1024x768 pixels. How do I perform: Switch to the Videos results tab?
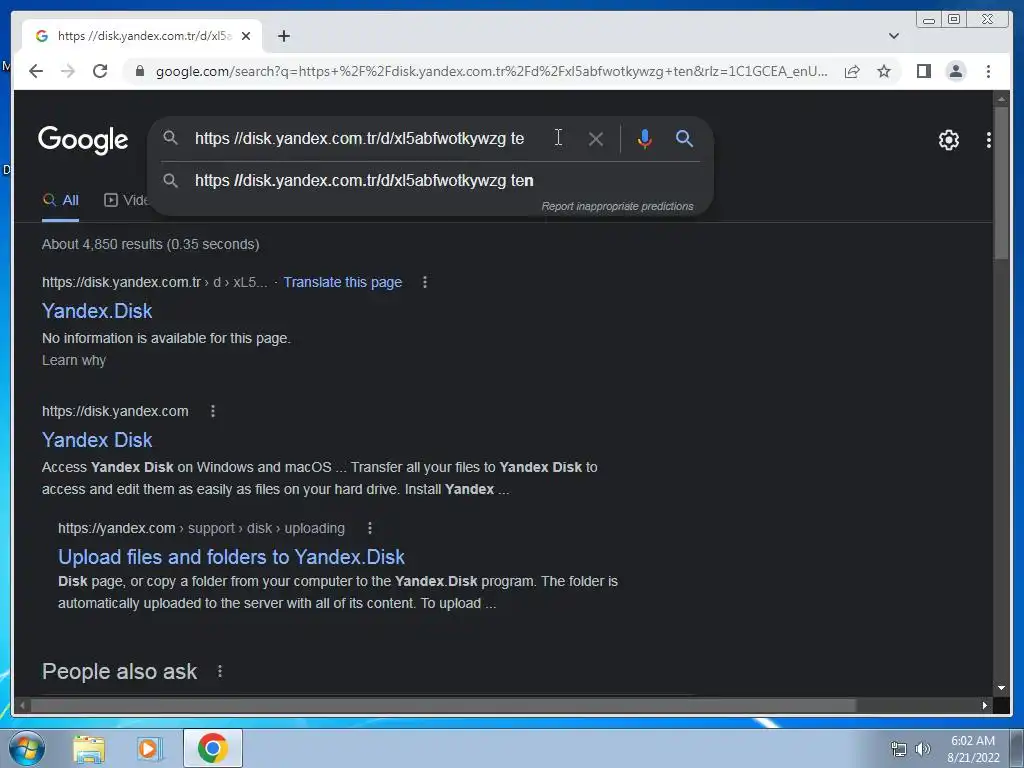click(126, 200)
